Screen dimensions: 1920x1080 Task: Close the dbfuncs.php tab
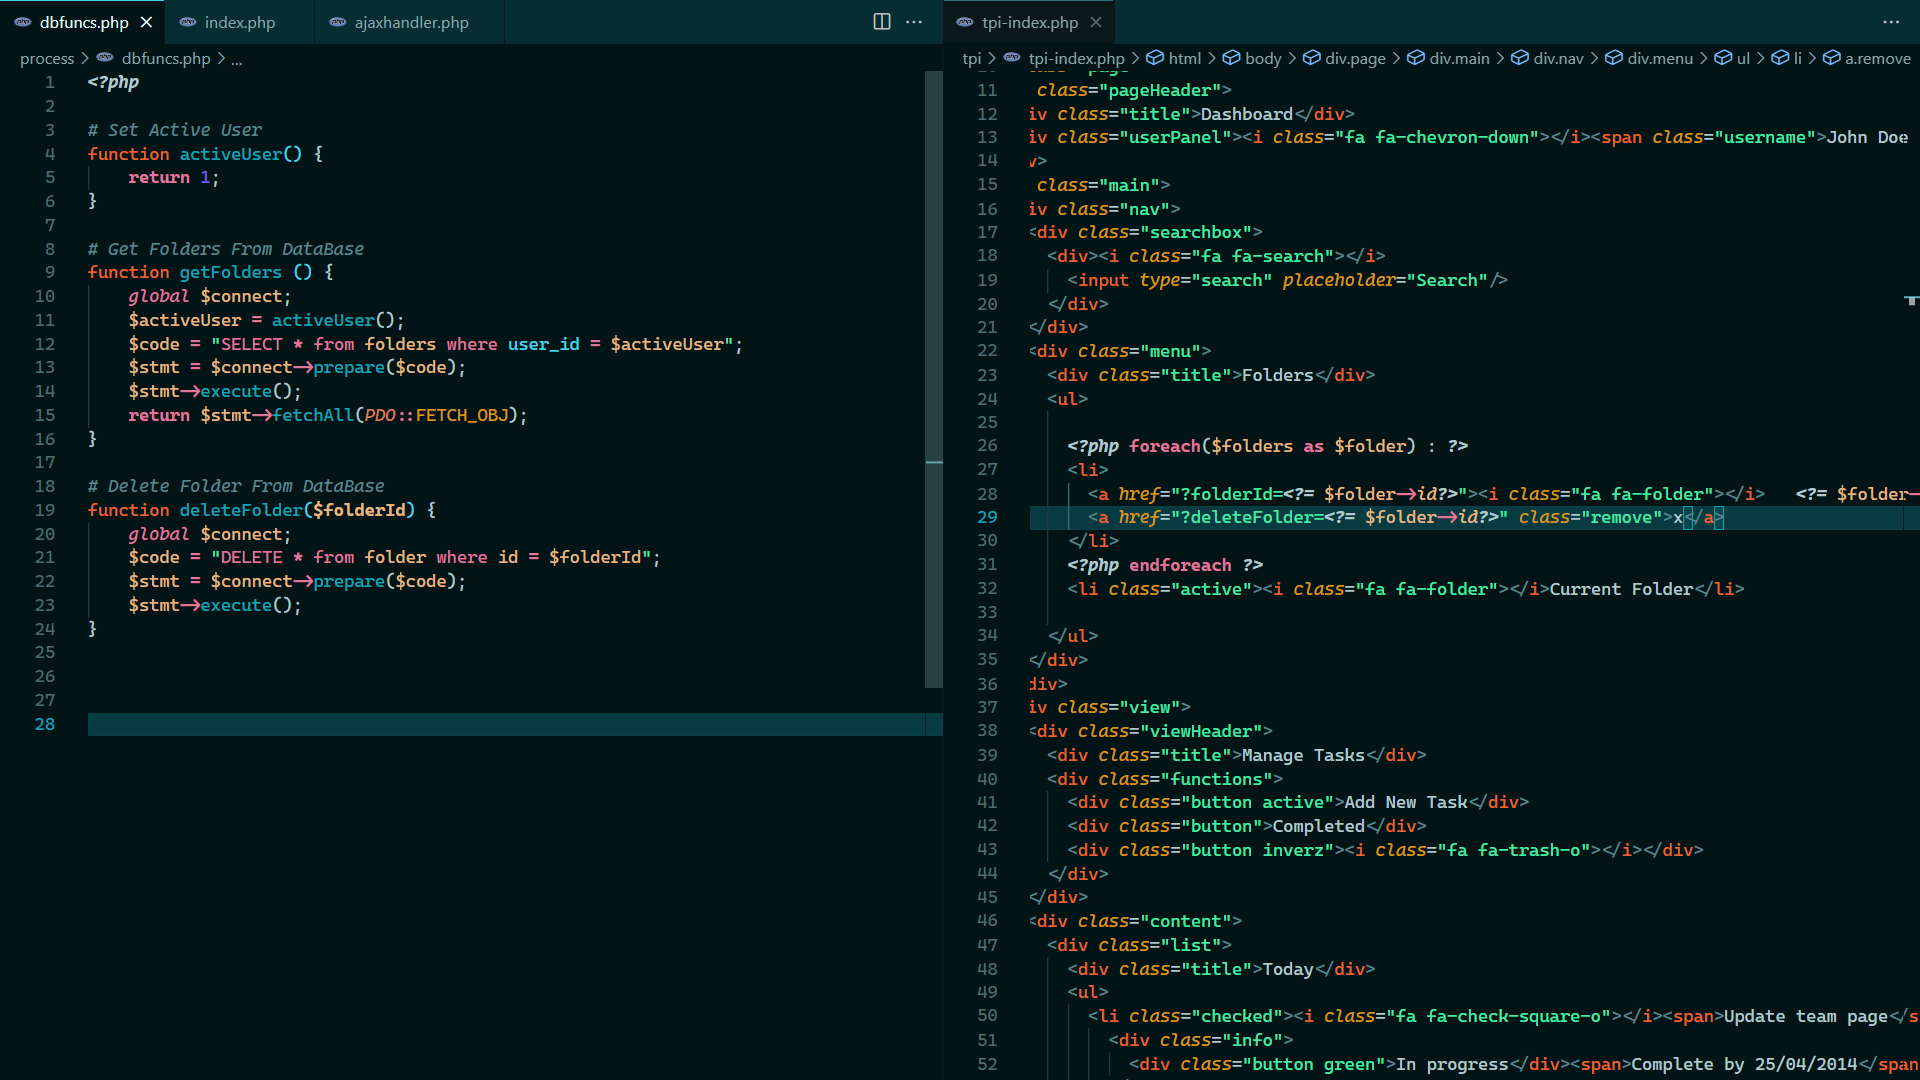pyautogui.click(x=147, y=22)
